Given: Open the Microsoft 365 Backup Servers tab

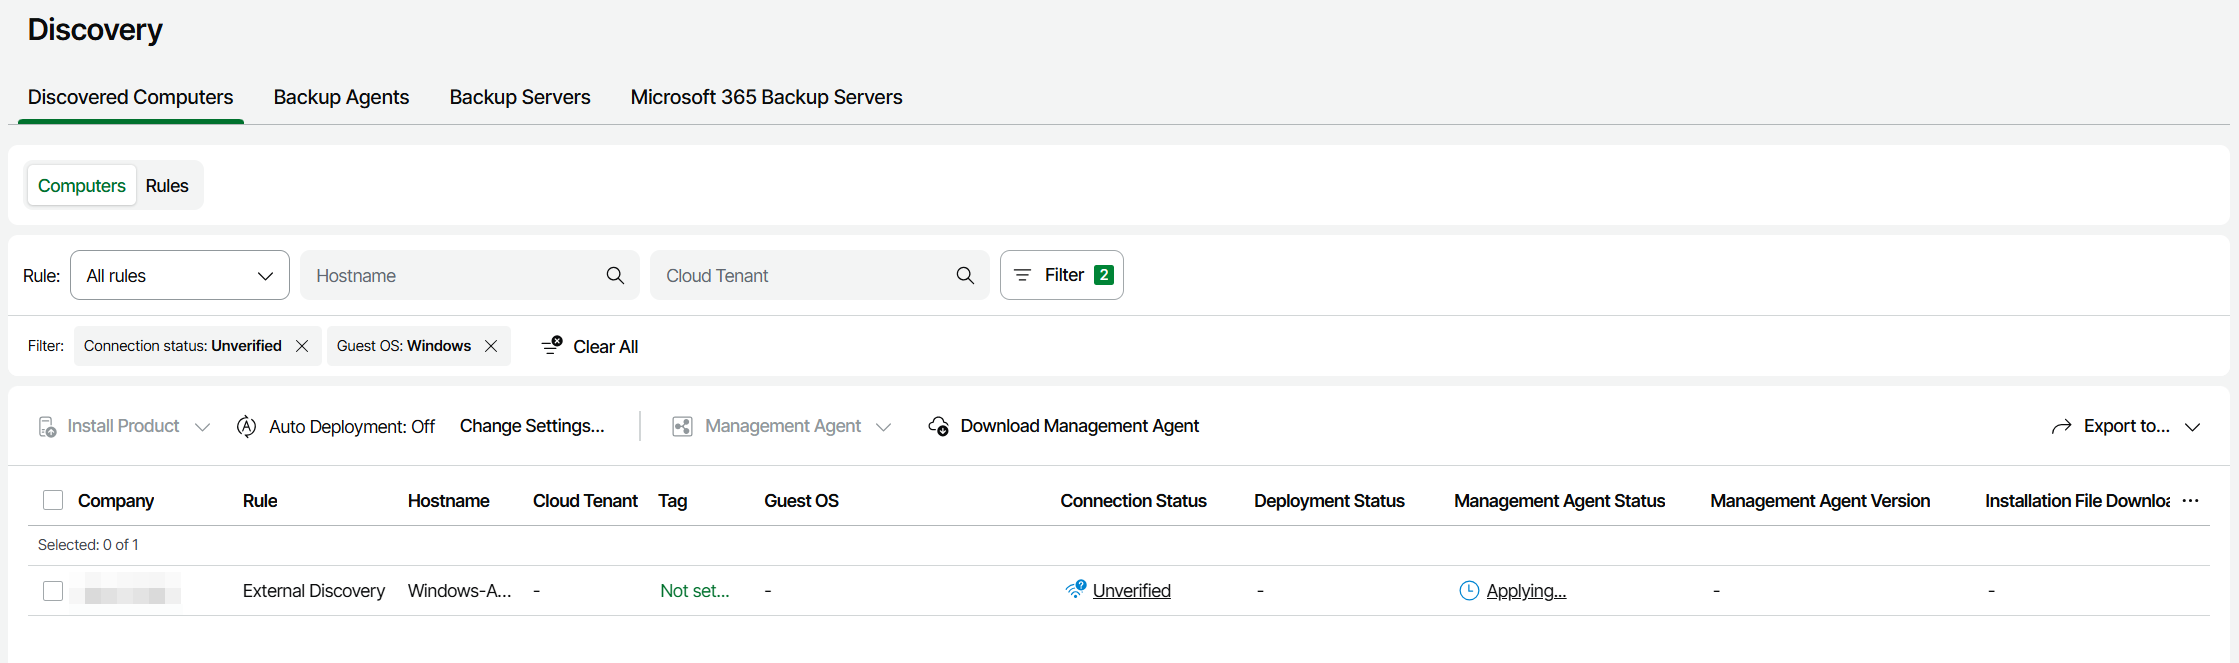Looking at the screenshot, I should point(766,97).
